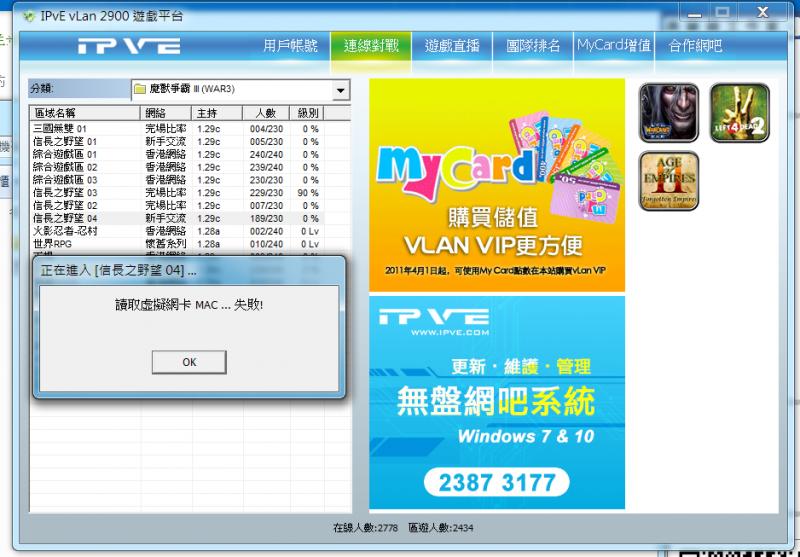Click the 189/230 player count cell
The image size is (800, 557).
click(266, 218)
